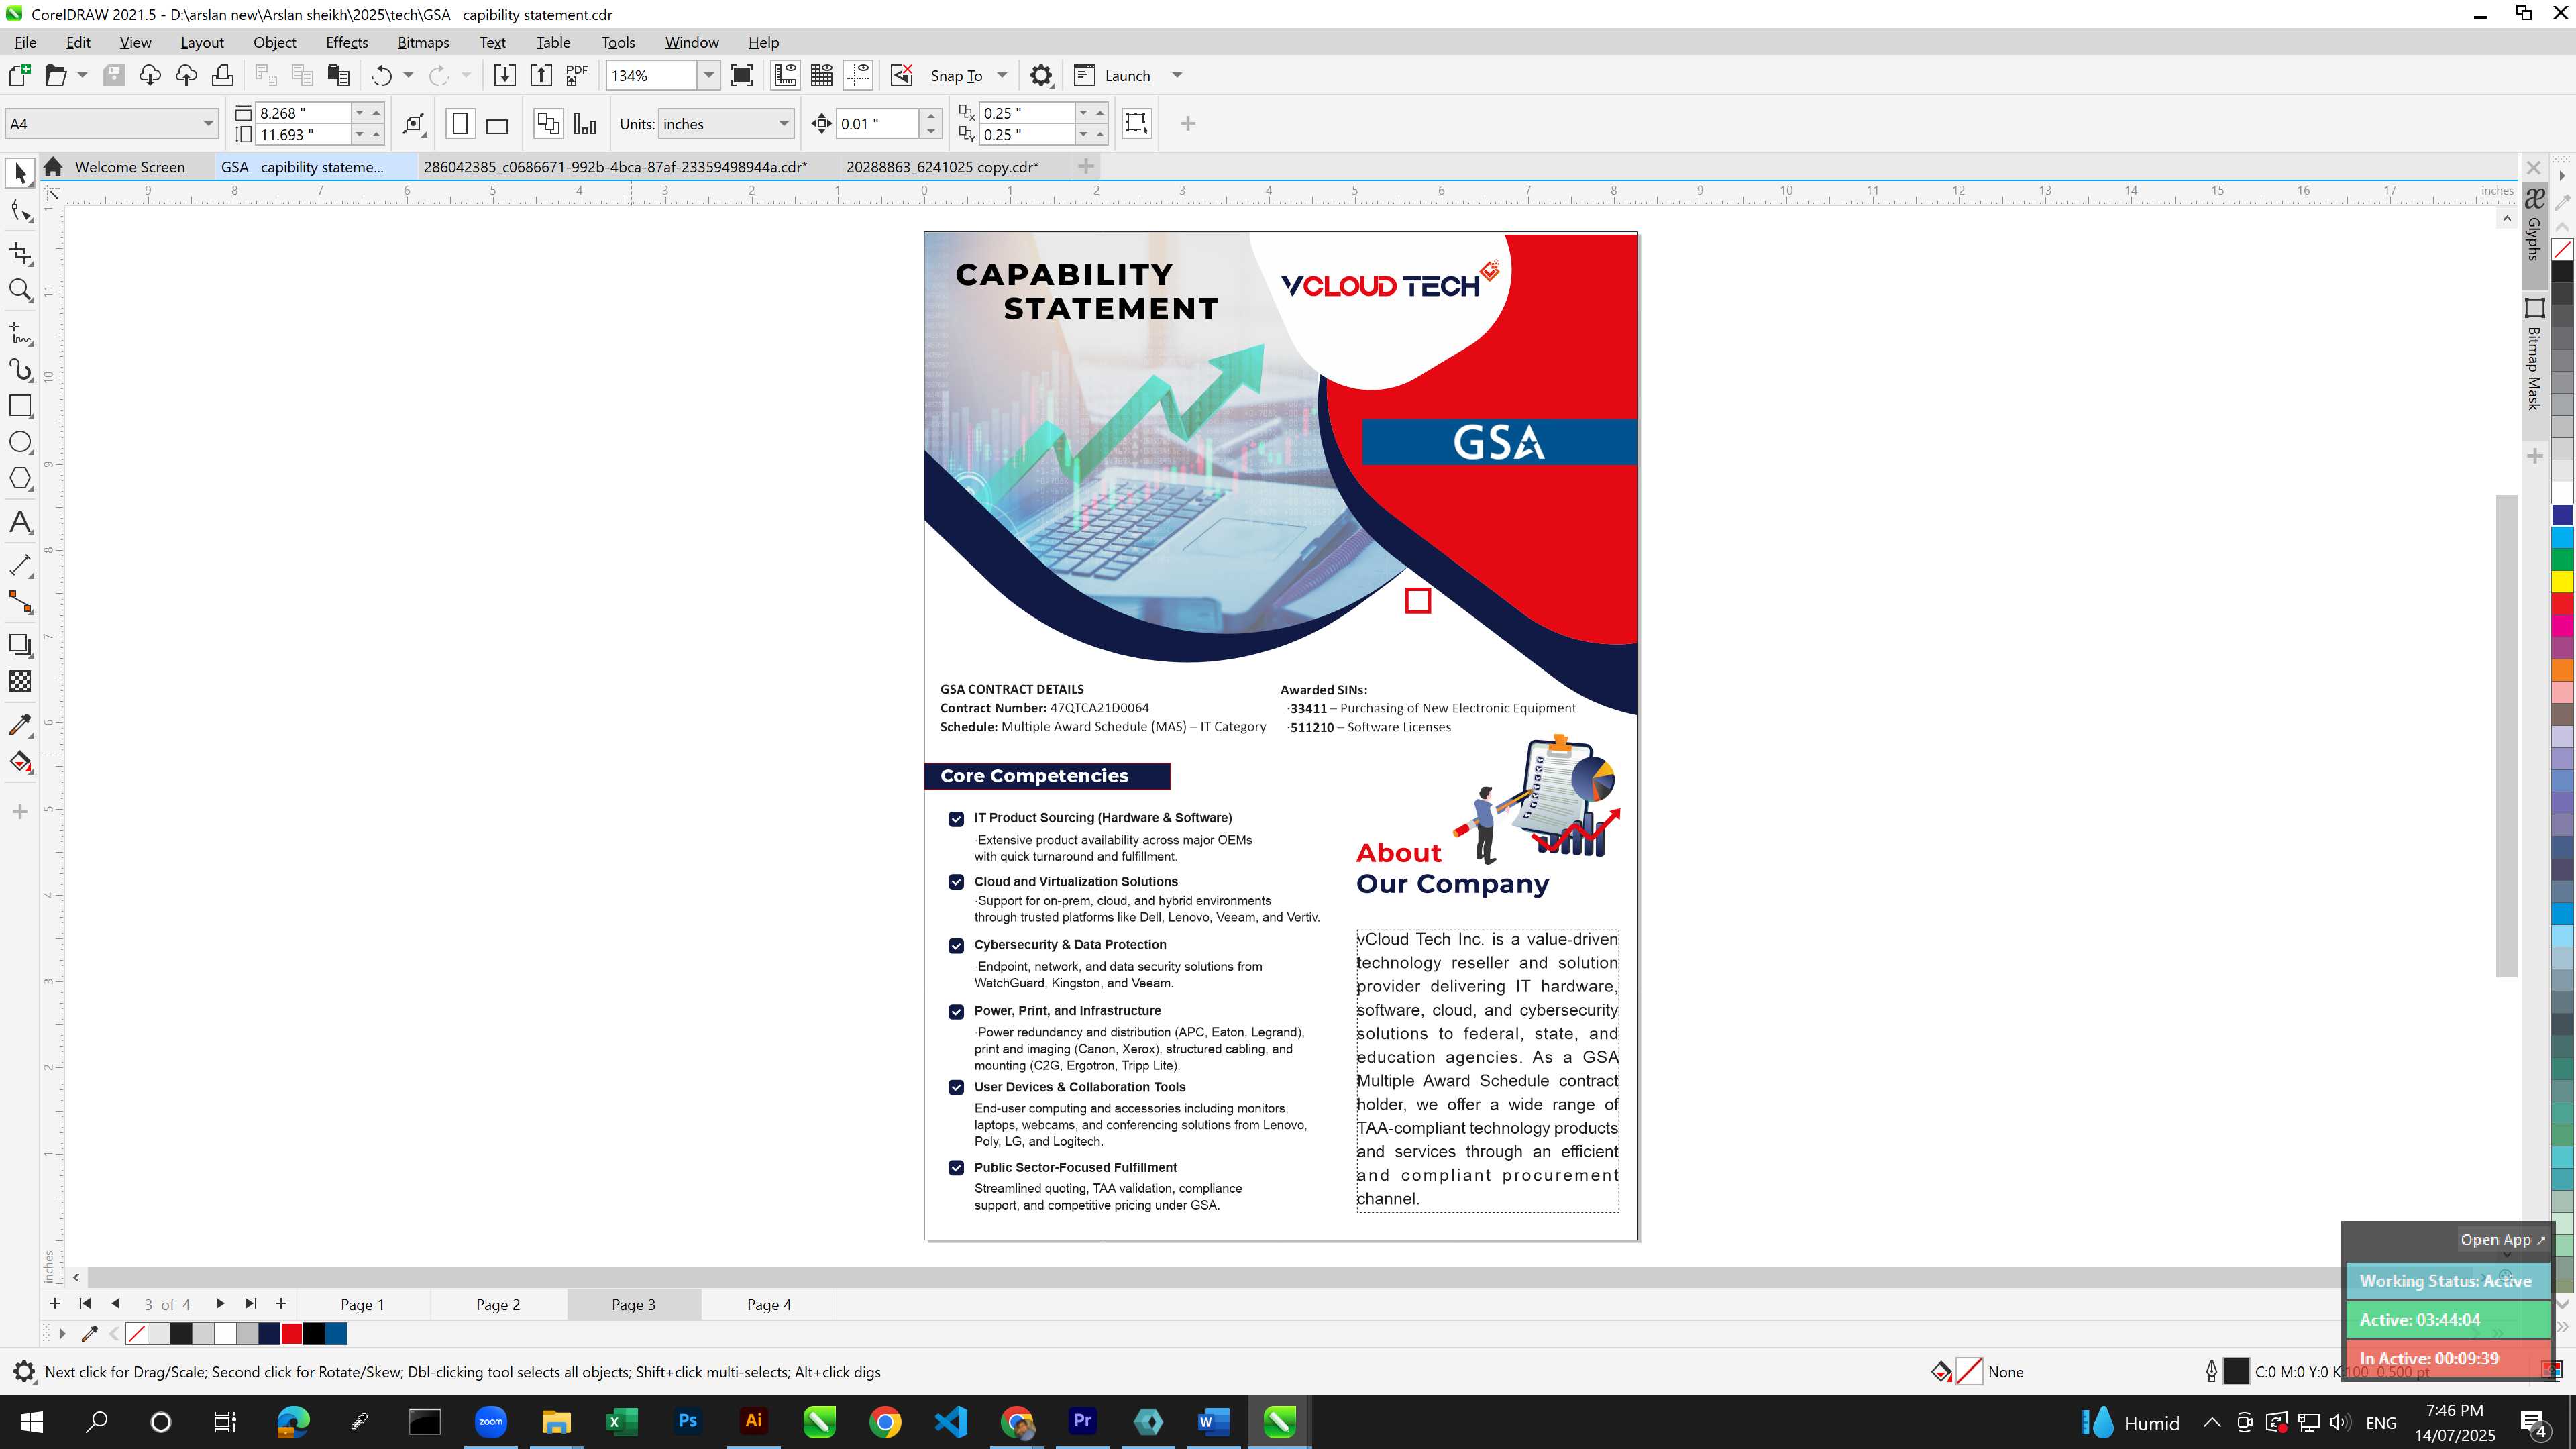Open the Print dialog from toolbar
Image resolution: width=2576 pixels, height=1449 pixels.
pyautogui.click(x=223, y=75)
